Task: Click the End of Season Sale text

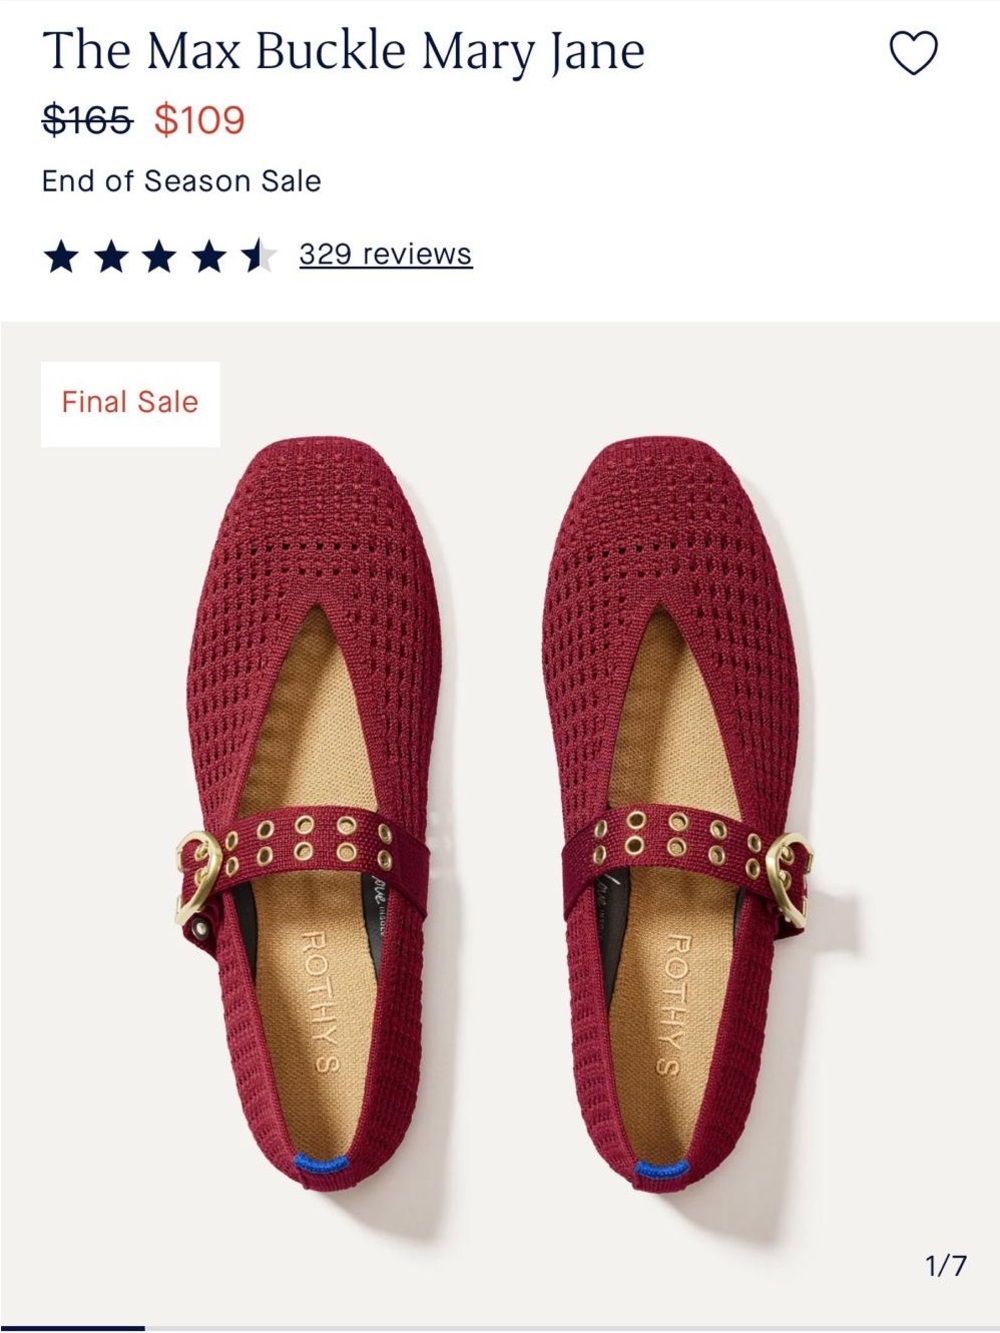Action: click(x=181, y=181)
